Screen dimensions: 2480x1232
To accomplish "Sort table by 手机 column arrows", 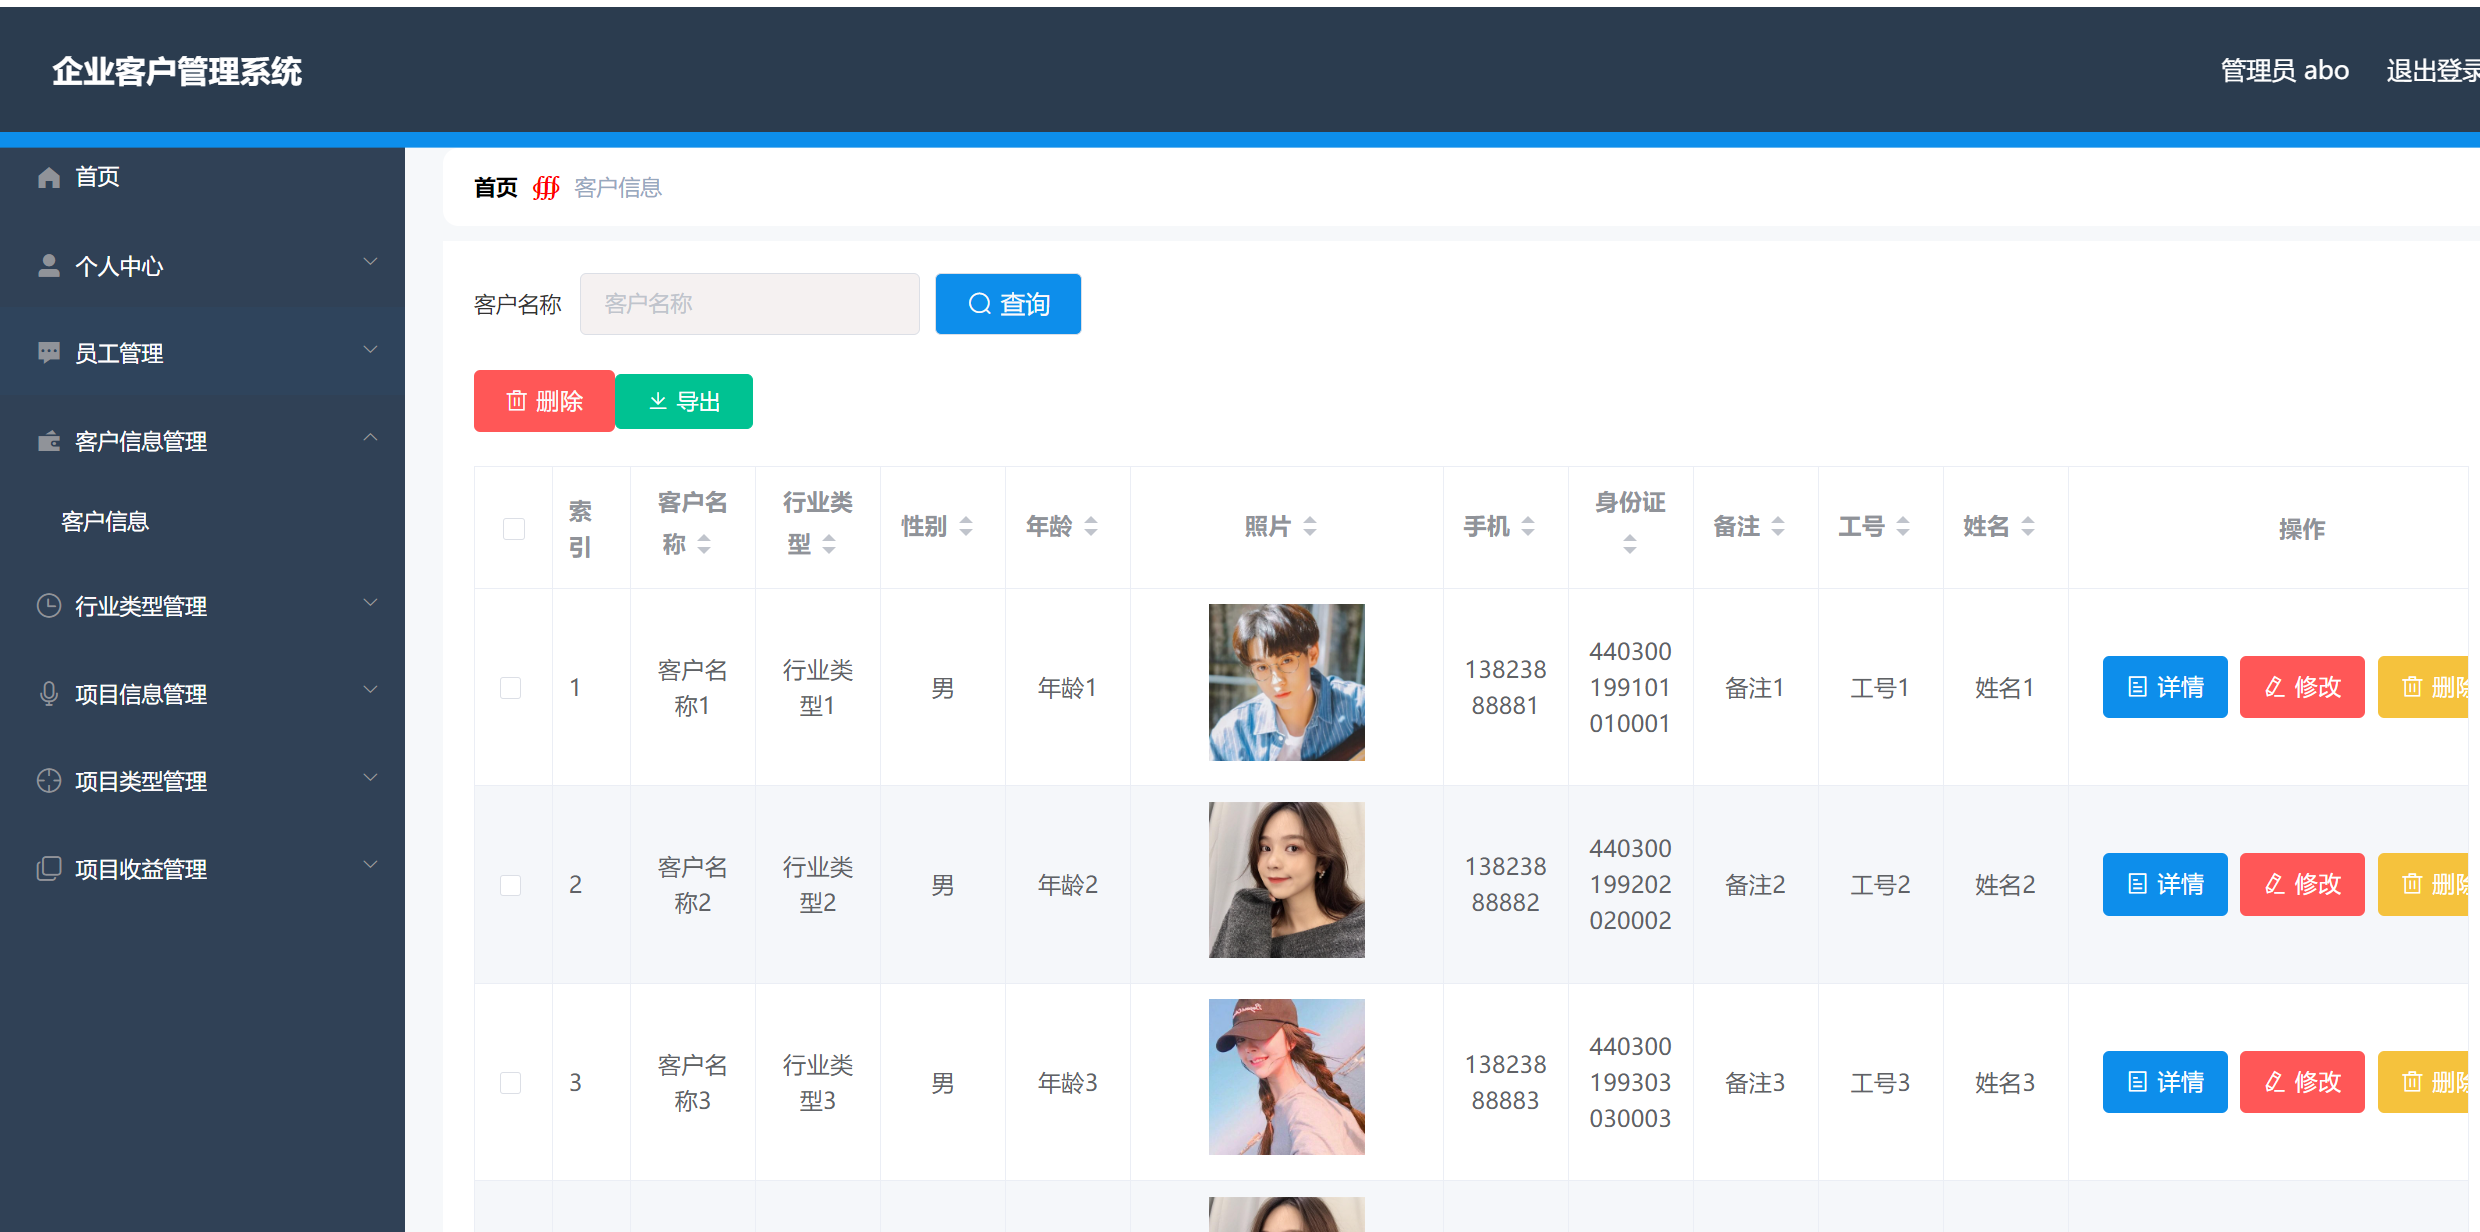I will tap(1528, 526).
